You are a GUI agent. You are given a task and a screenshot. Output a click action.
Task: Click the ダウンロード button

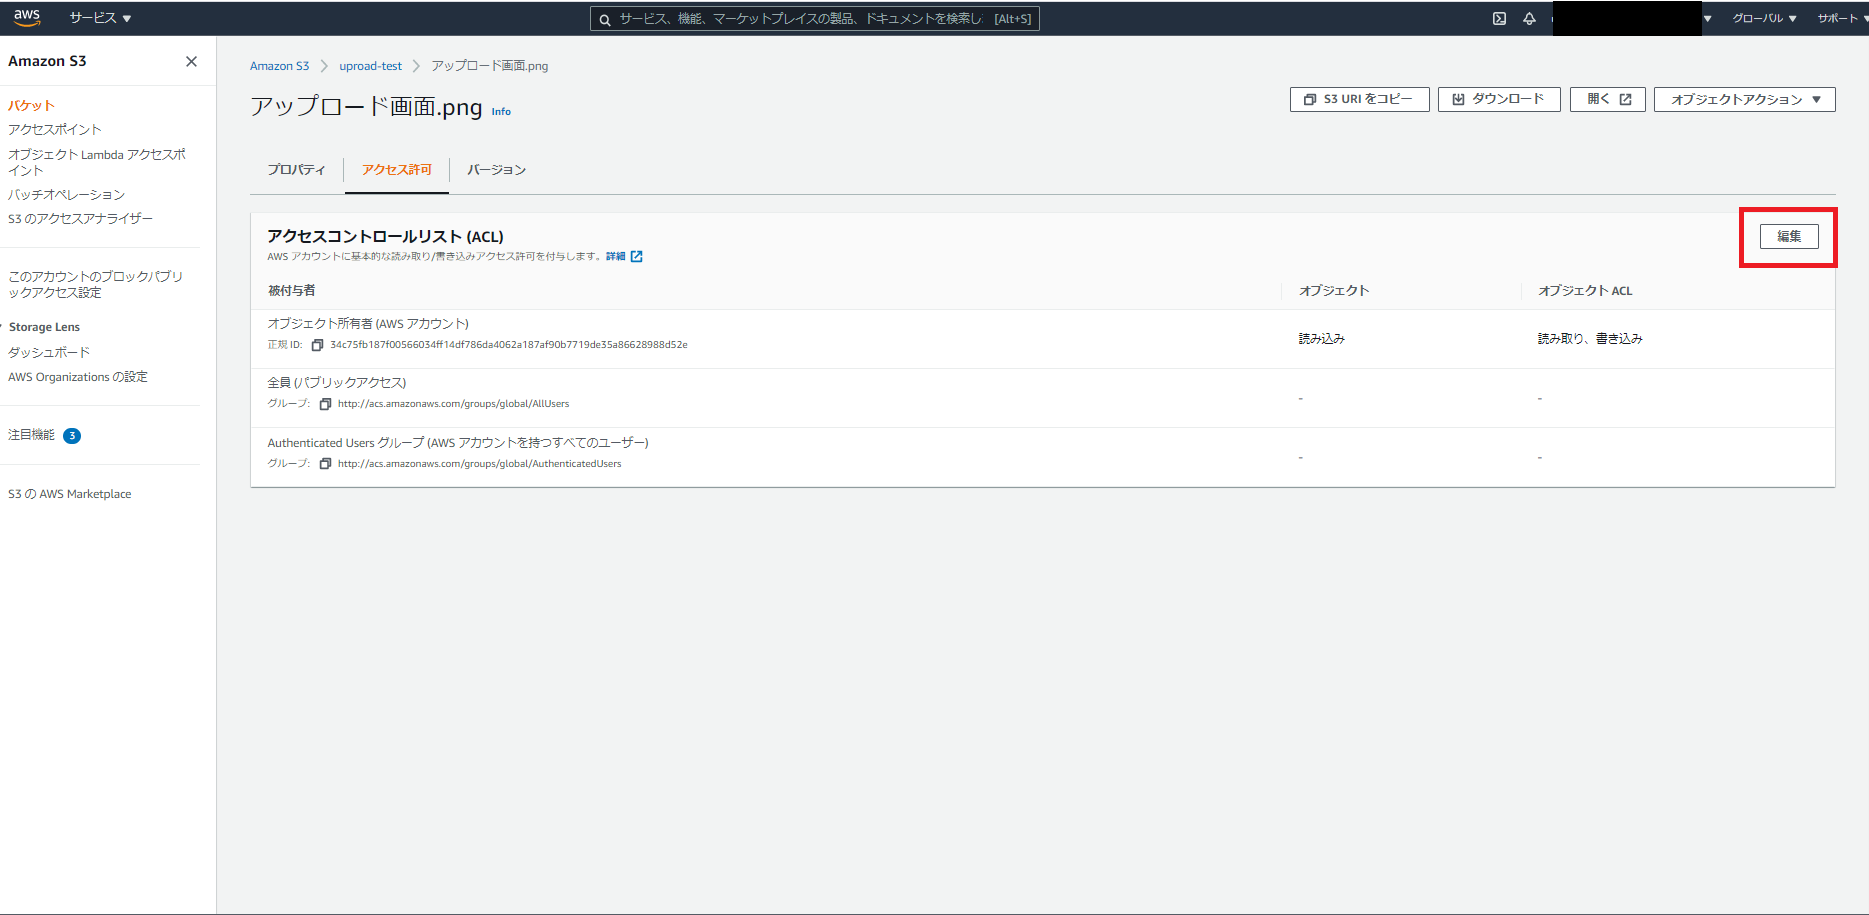(x=1499, y=99)
